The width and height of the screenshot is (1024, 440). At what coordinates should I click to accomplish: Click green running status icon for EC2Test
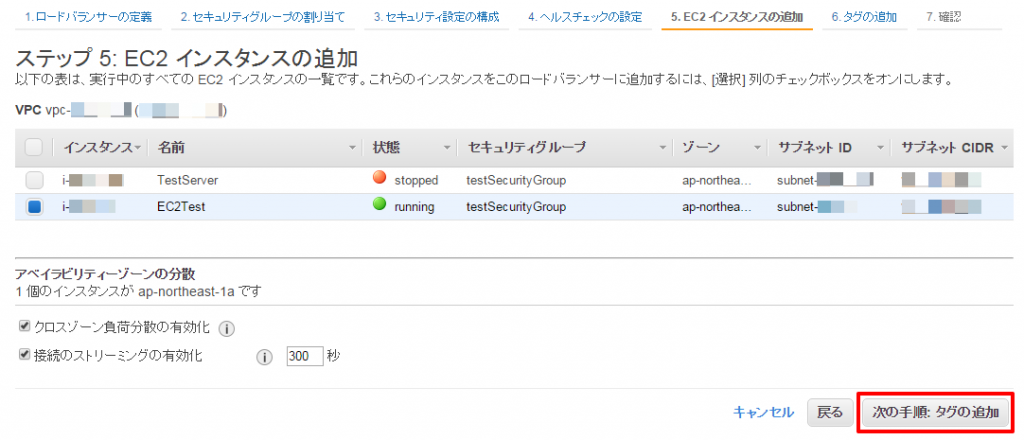pos(379,204)
